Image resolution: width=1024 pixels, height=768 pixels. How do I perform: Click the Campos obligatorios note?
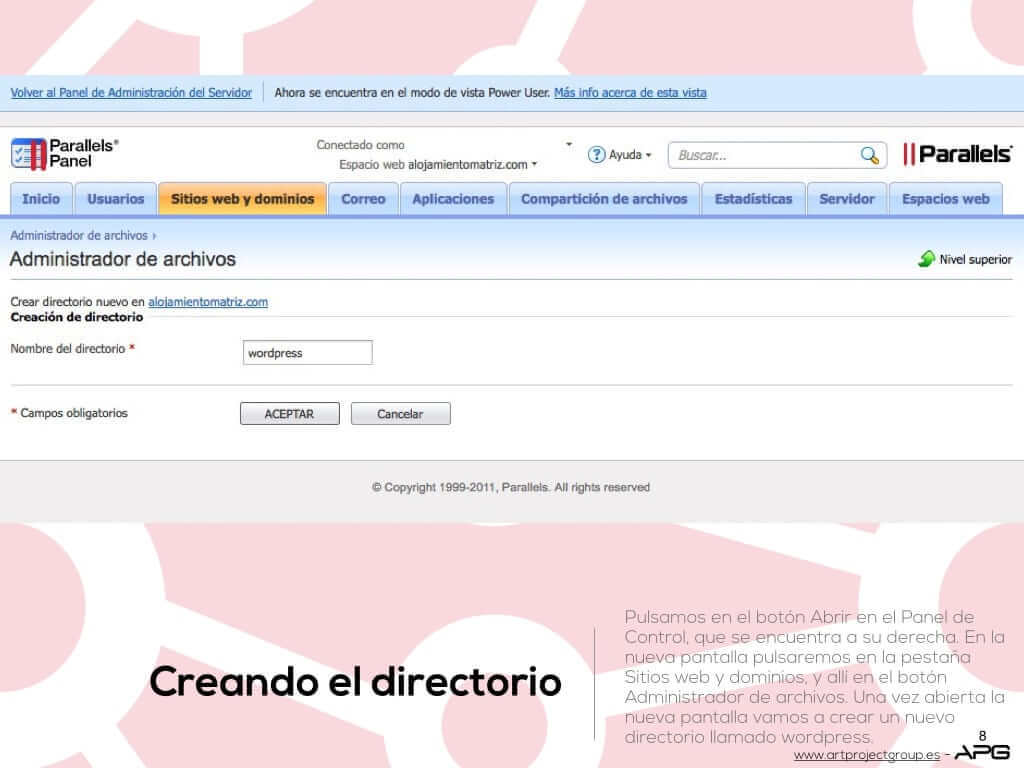coord(69,413)
